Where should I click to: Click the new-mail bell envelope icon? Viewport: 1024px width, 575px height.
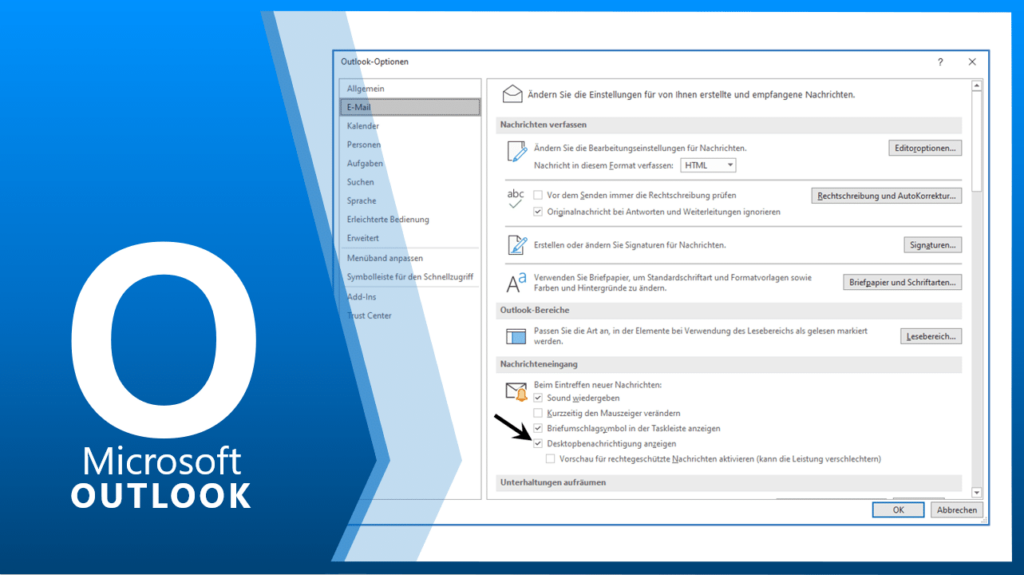517,391
